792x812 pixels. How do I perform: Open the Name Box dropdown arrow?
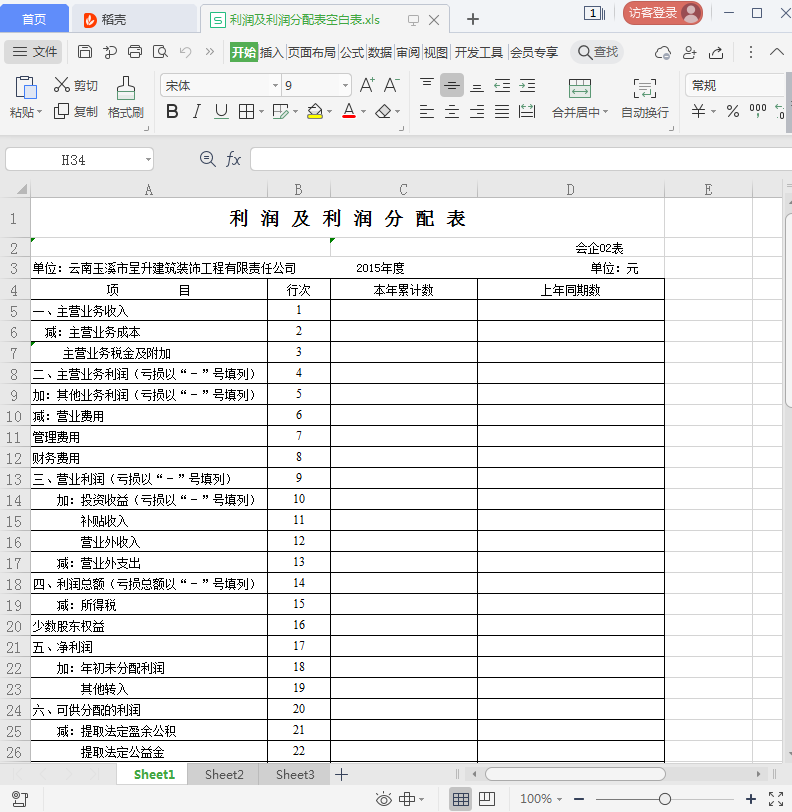coord(148,160)
